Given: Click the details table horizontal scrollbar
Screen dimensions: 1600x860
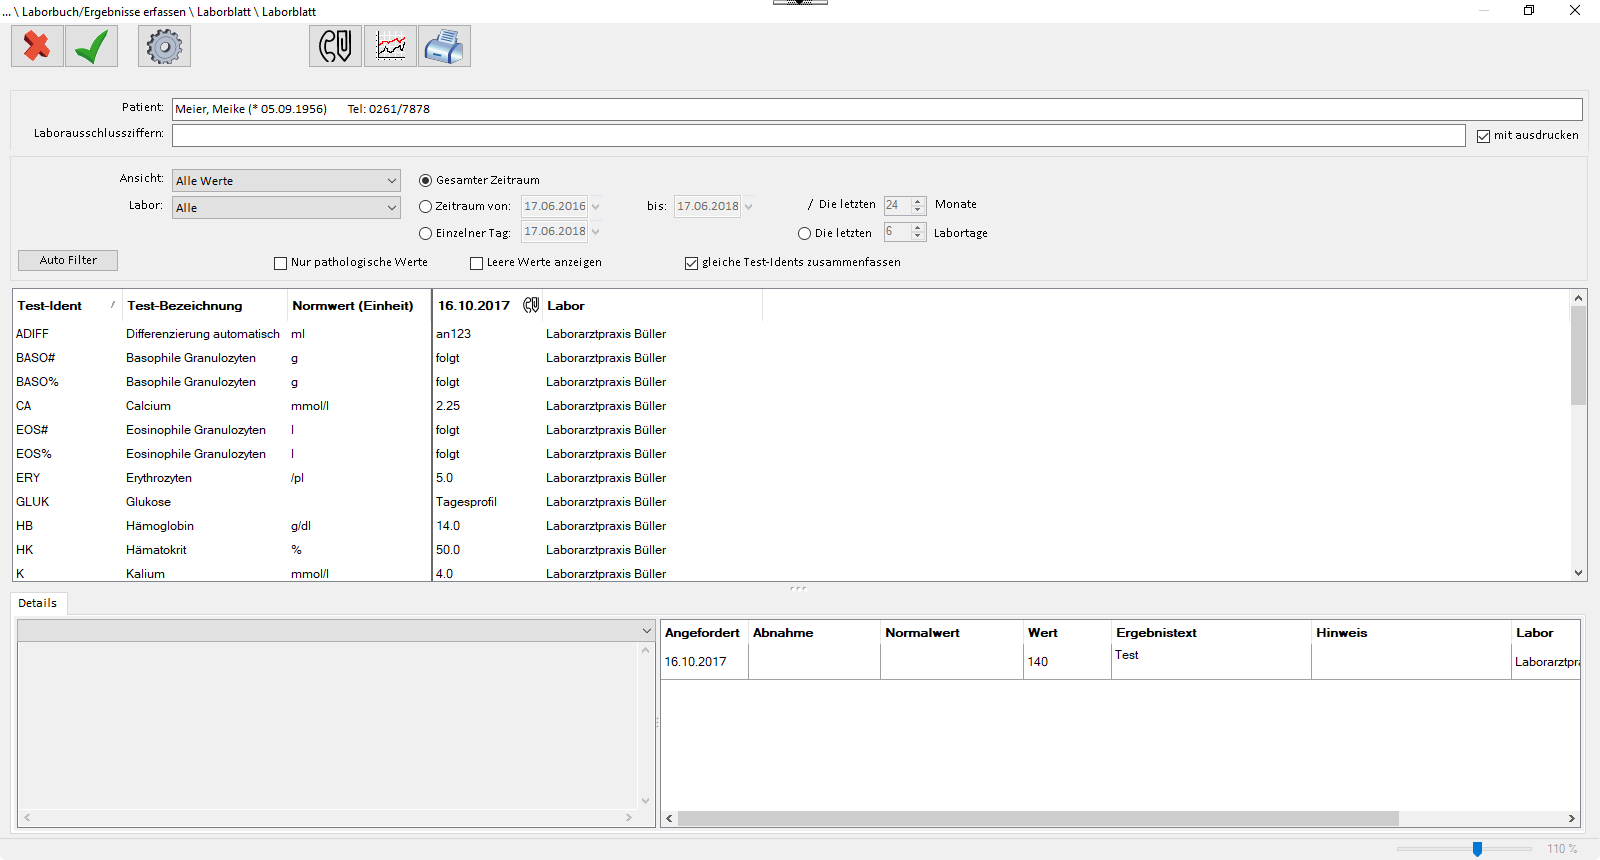Looking at the screenshot, I should point(1038,818).
